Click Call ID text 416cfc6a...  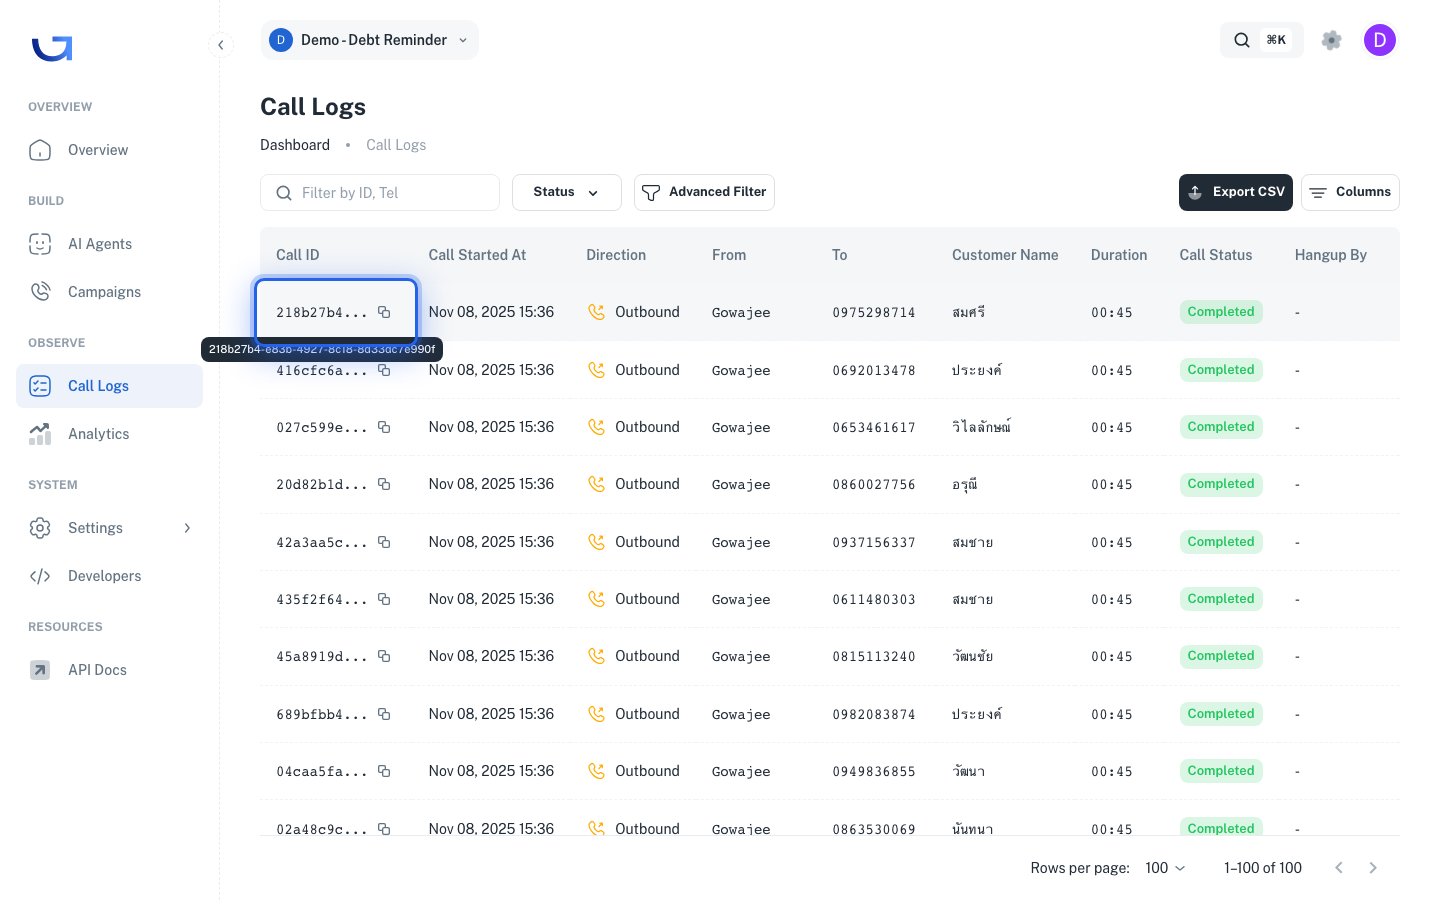(322, 371)
